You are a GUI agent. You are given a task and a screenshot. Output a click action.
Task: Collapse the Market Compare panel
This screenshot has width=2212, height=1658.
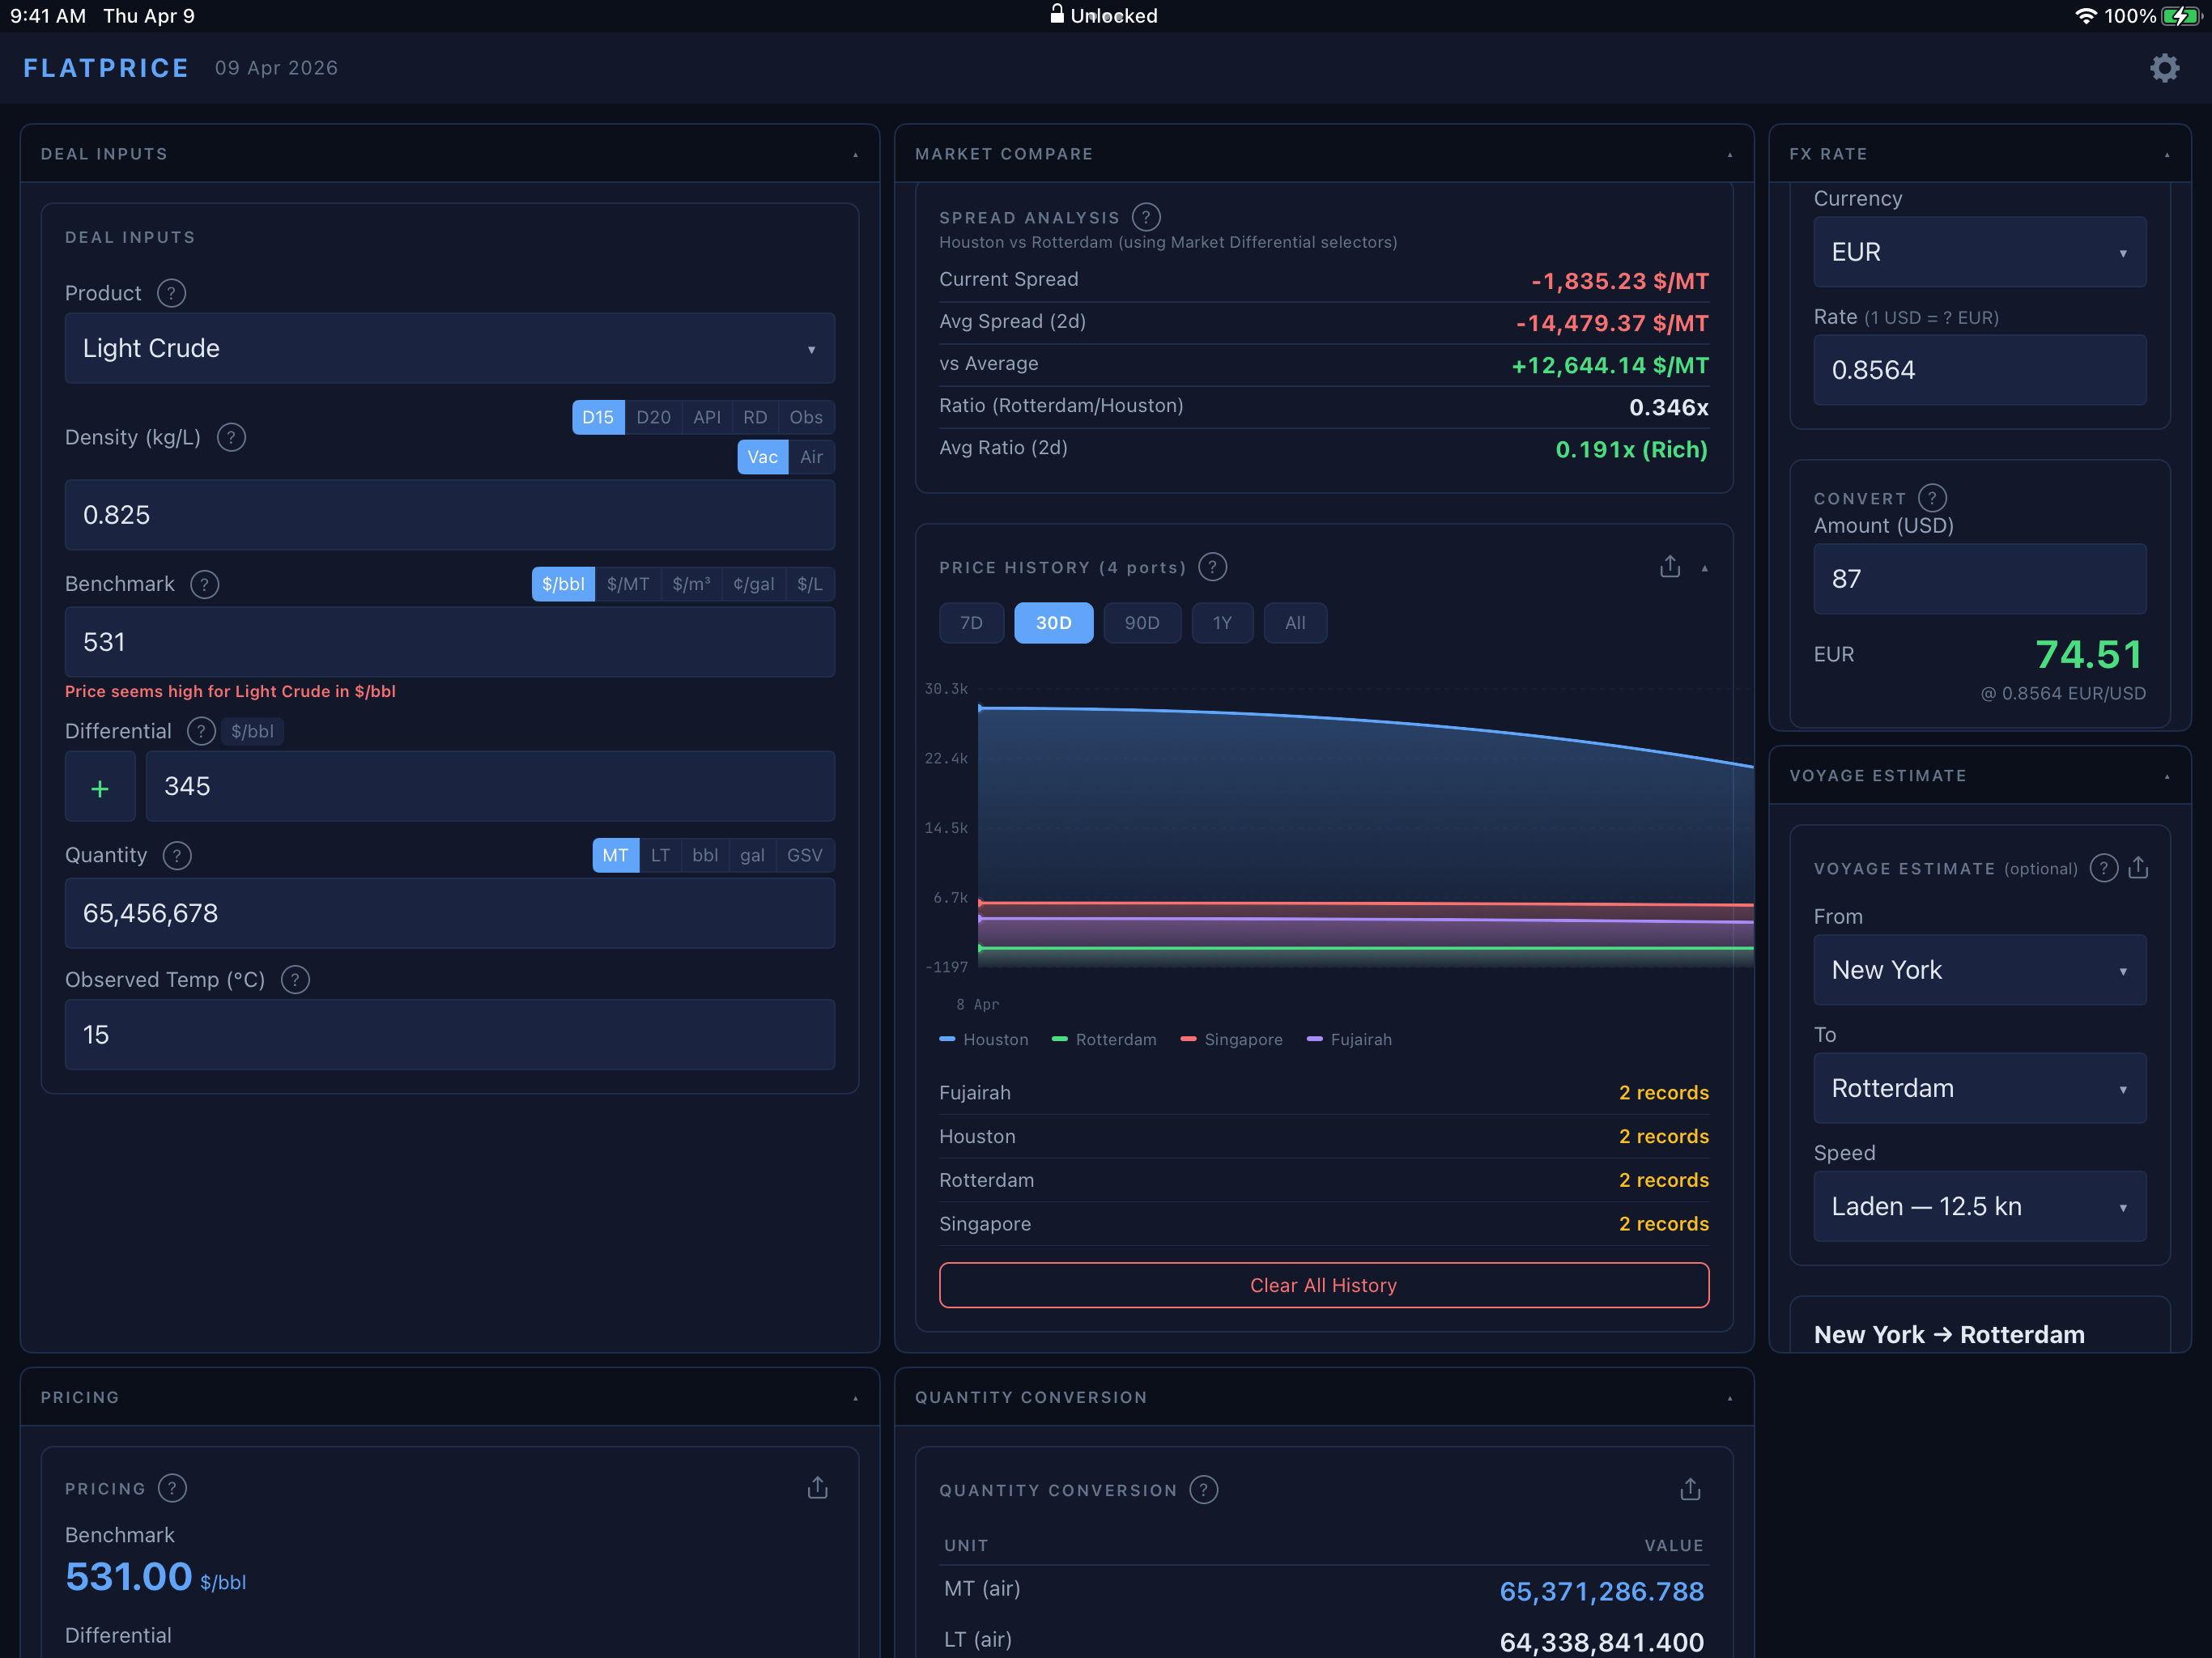1729,154
